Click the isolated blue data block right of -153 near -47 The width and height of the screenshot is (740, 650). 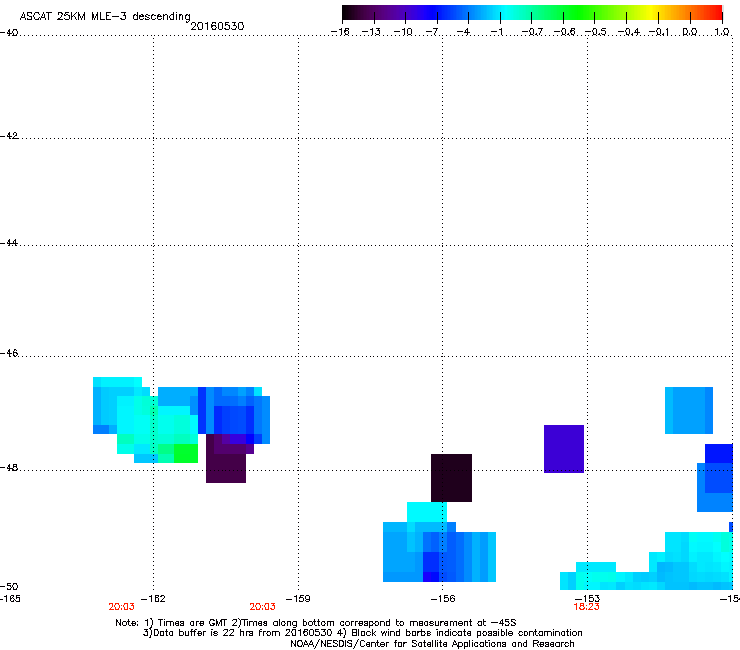coord(689,410)
